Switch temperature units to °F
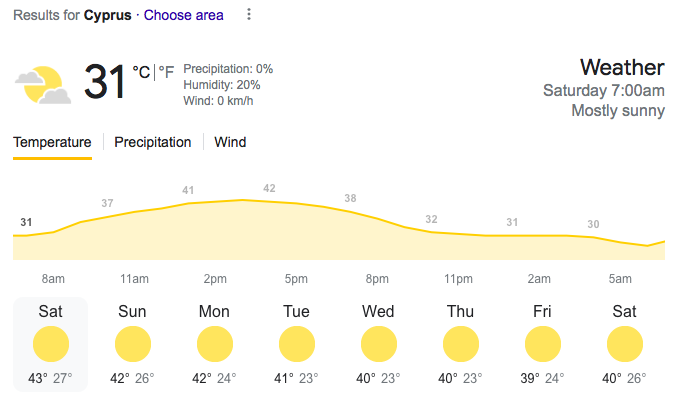The width and height of the screenshot is (679, 407). (166, 72)
